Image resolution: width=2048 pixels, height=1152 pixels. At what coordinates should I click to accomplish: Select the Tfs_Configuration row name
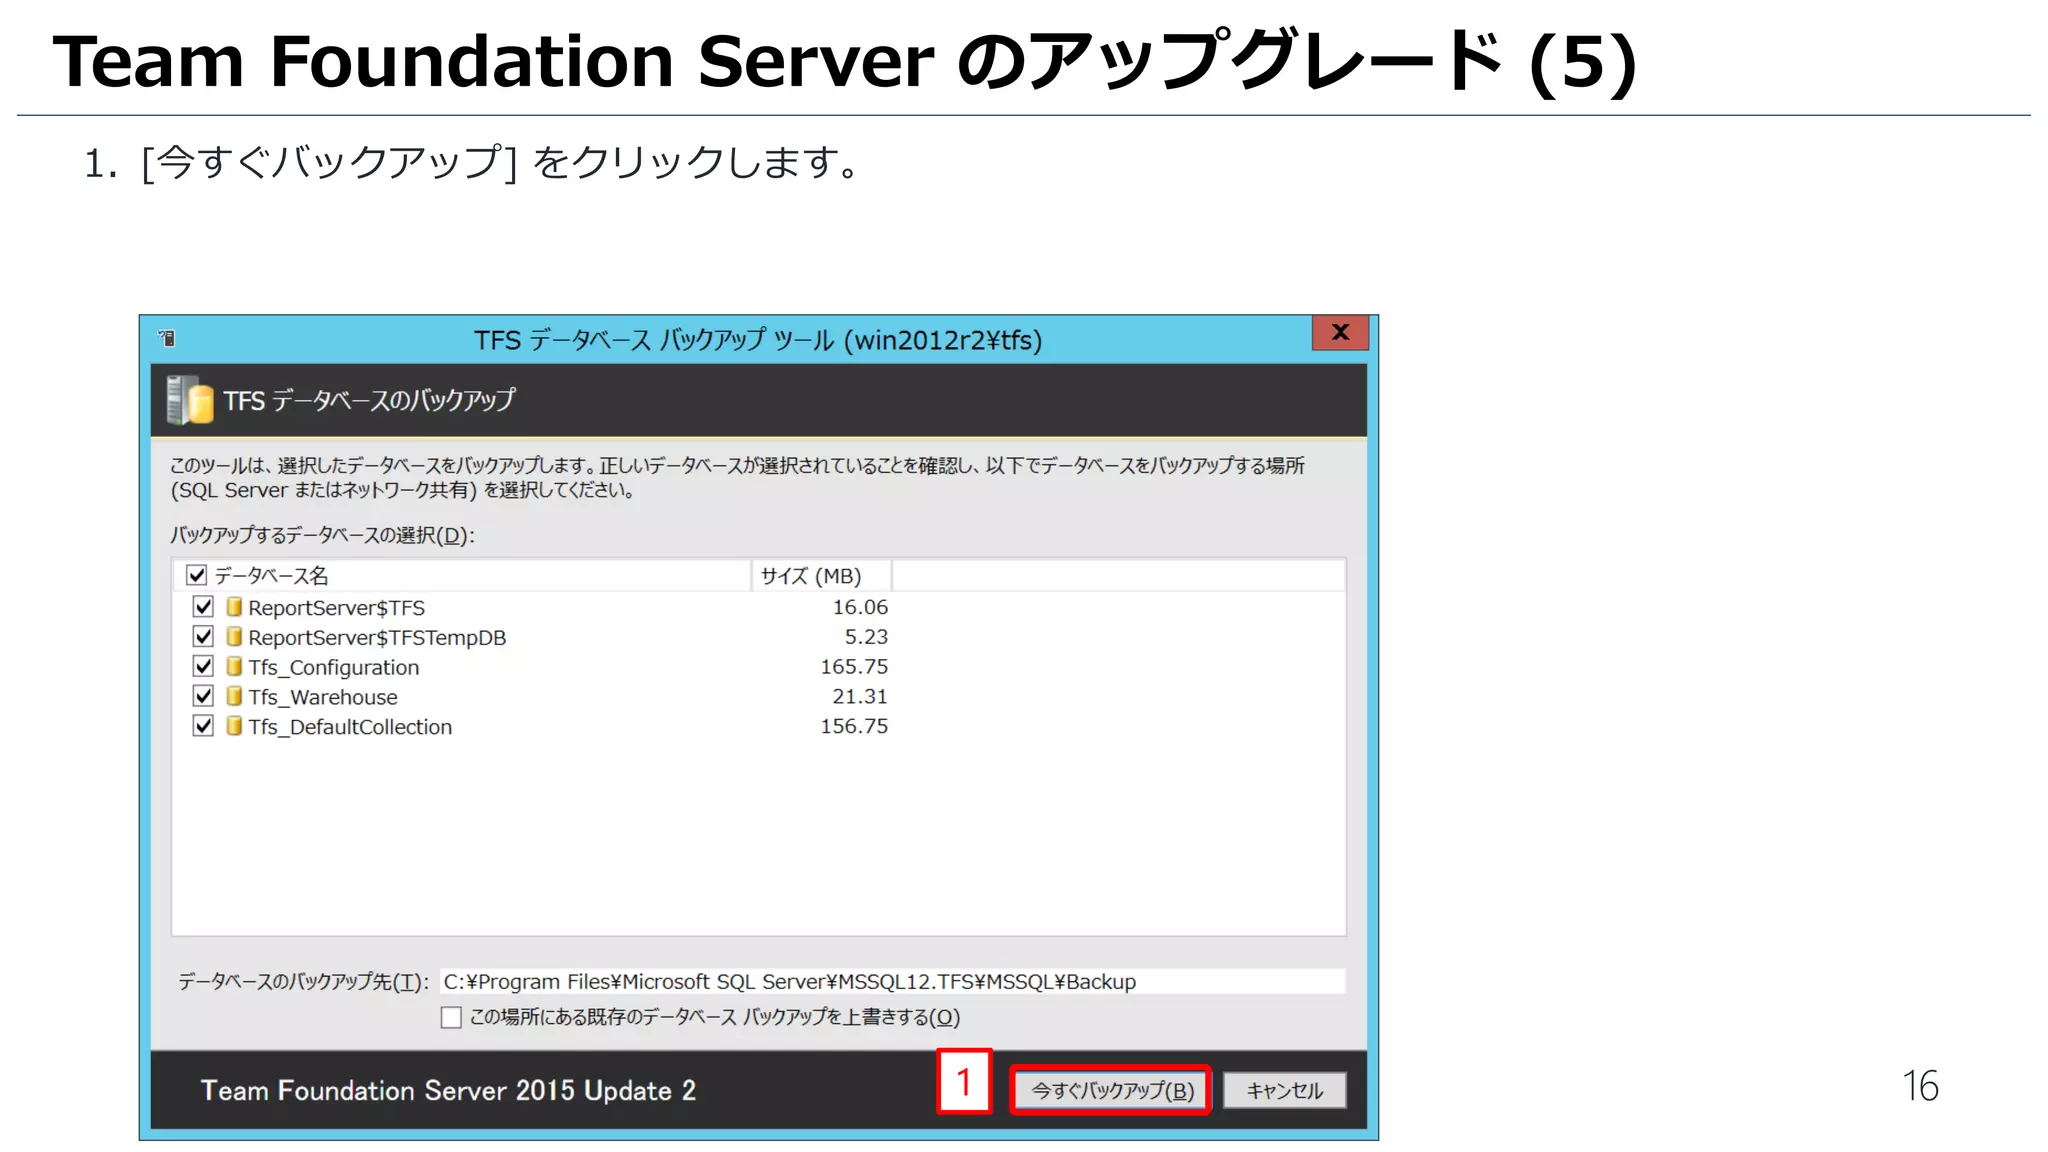(x=334, y=667)
